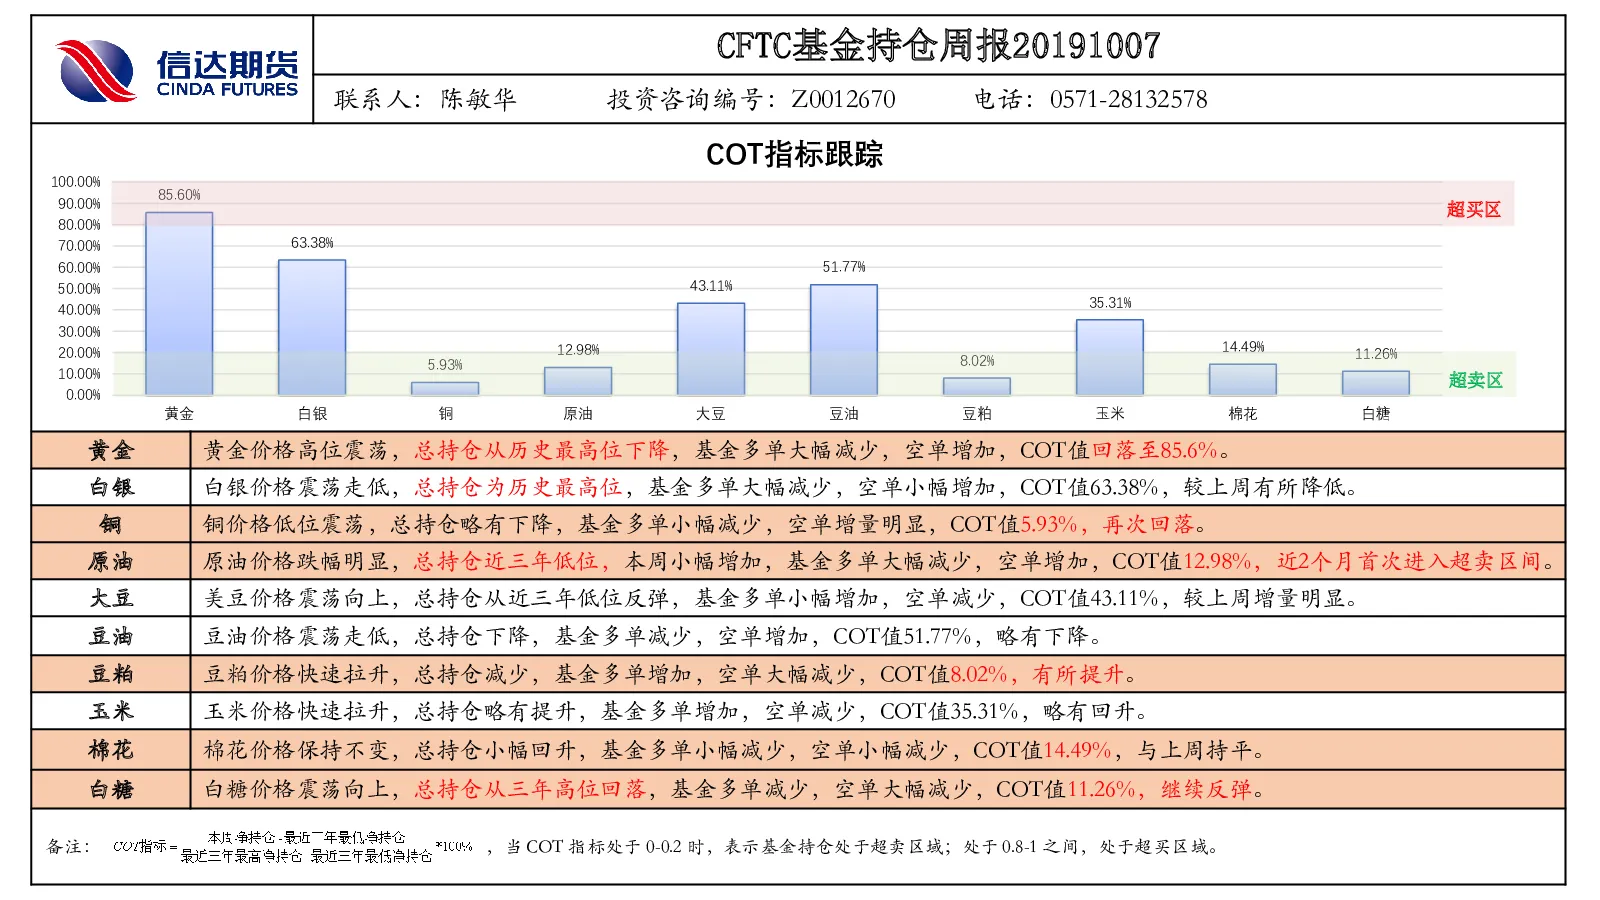Select the 黄金 bar in the chart

click(179, 303)
